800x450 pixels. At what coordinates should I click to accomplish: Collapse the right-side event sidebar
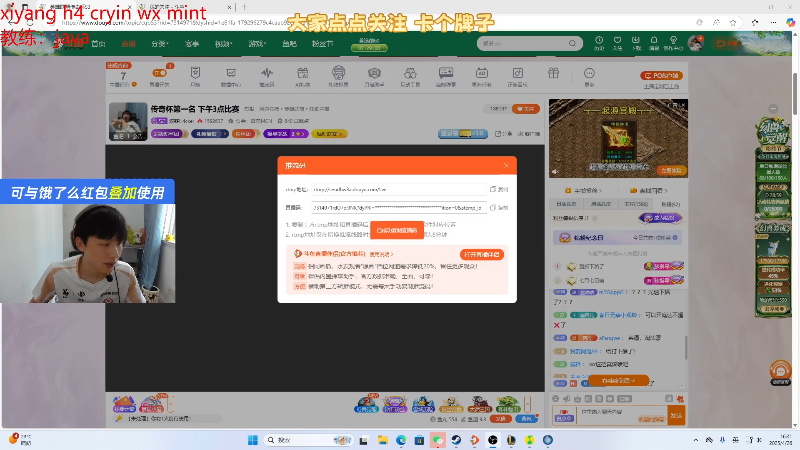tap(773, 109)
